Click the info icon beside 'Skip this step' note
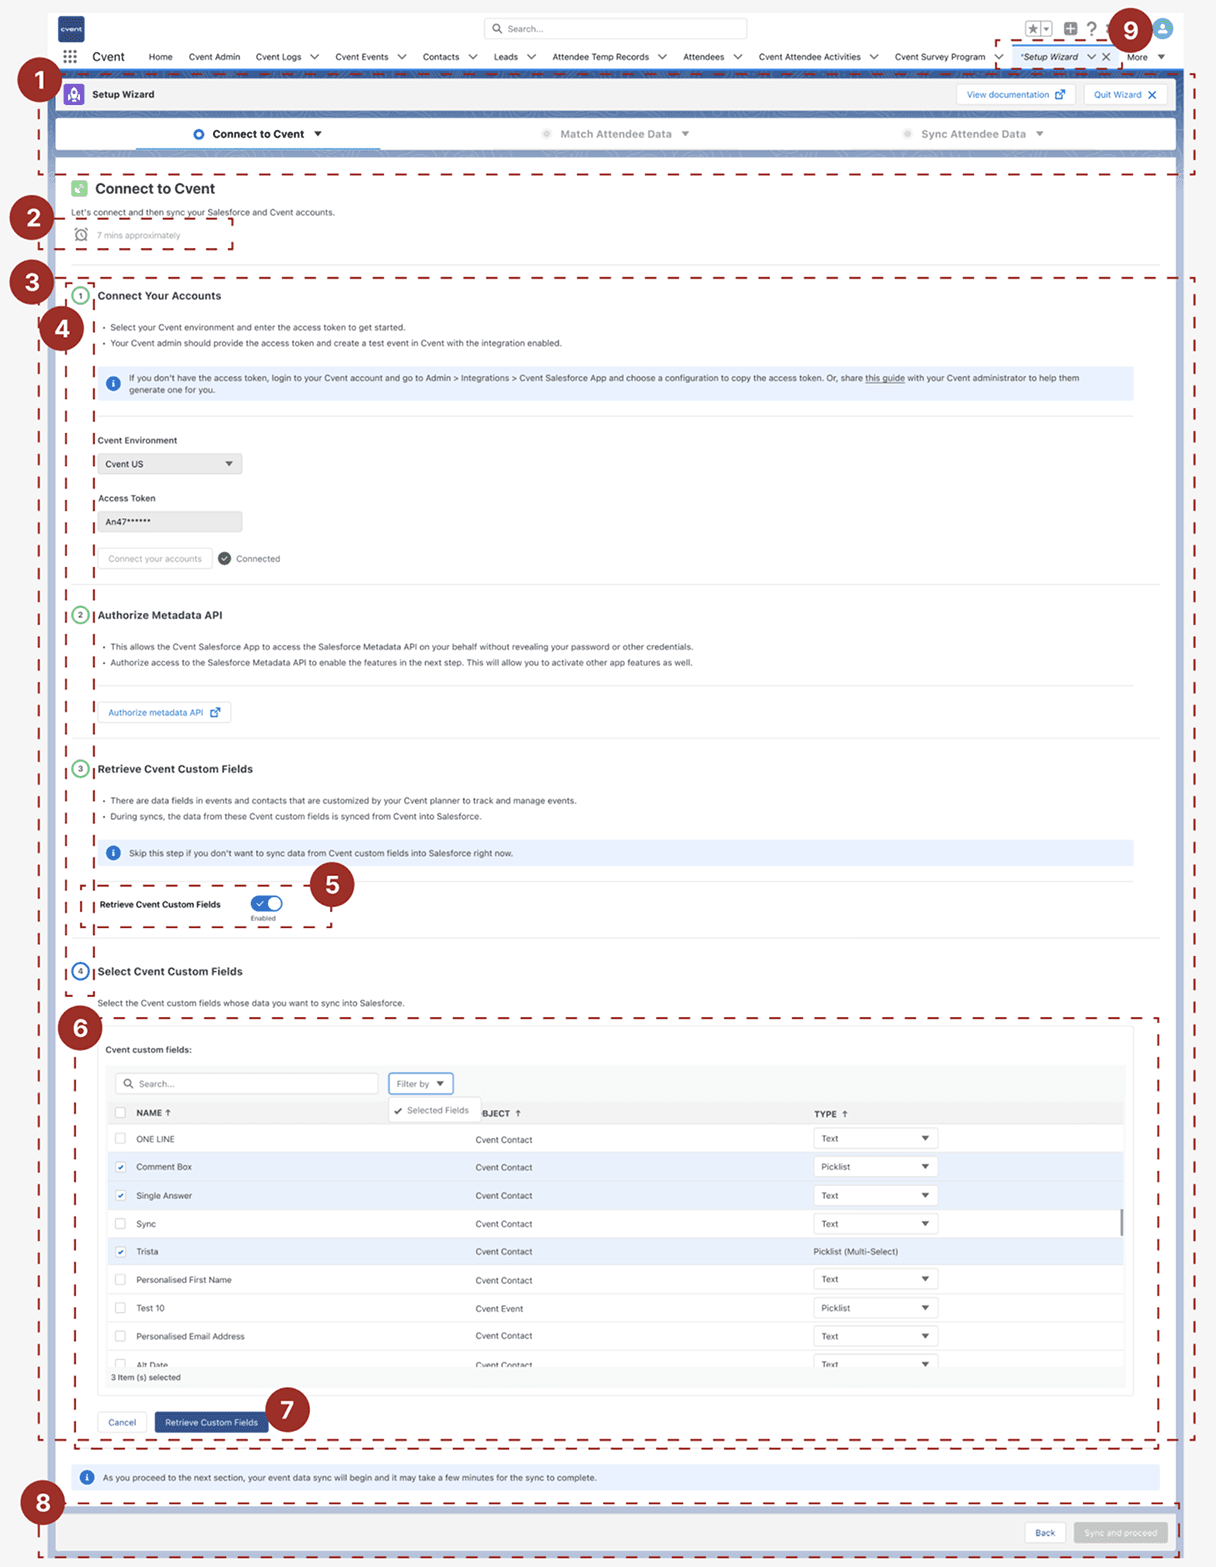1216x1567 pixels. tap(113, 853)
